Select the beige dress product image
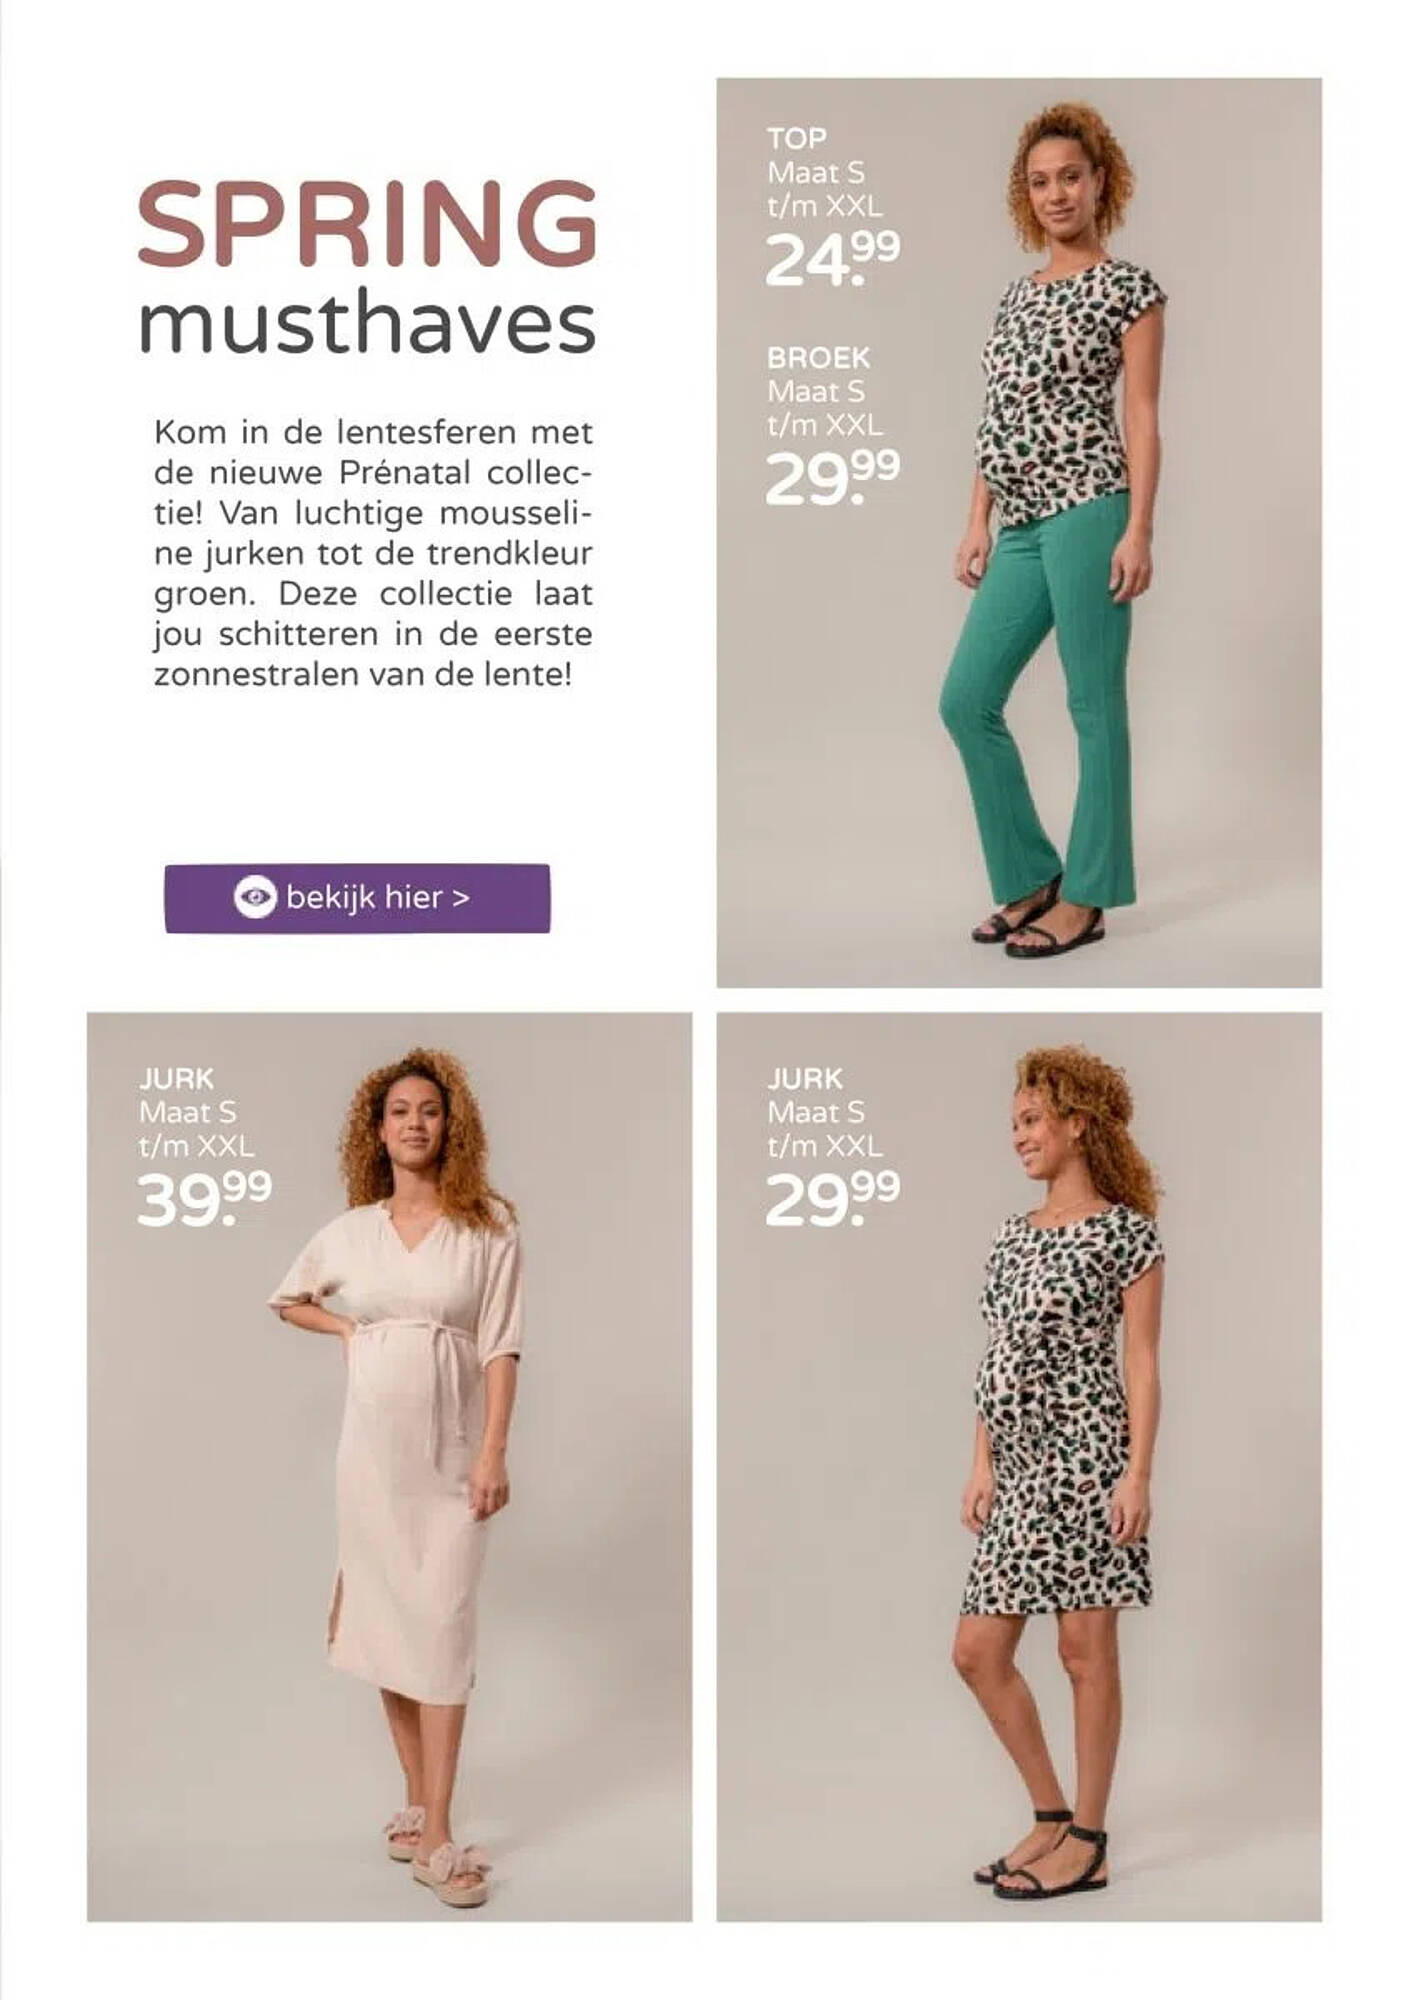 (389, 1466)
